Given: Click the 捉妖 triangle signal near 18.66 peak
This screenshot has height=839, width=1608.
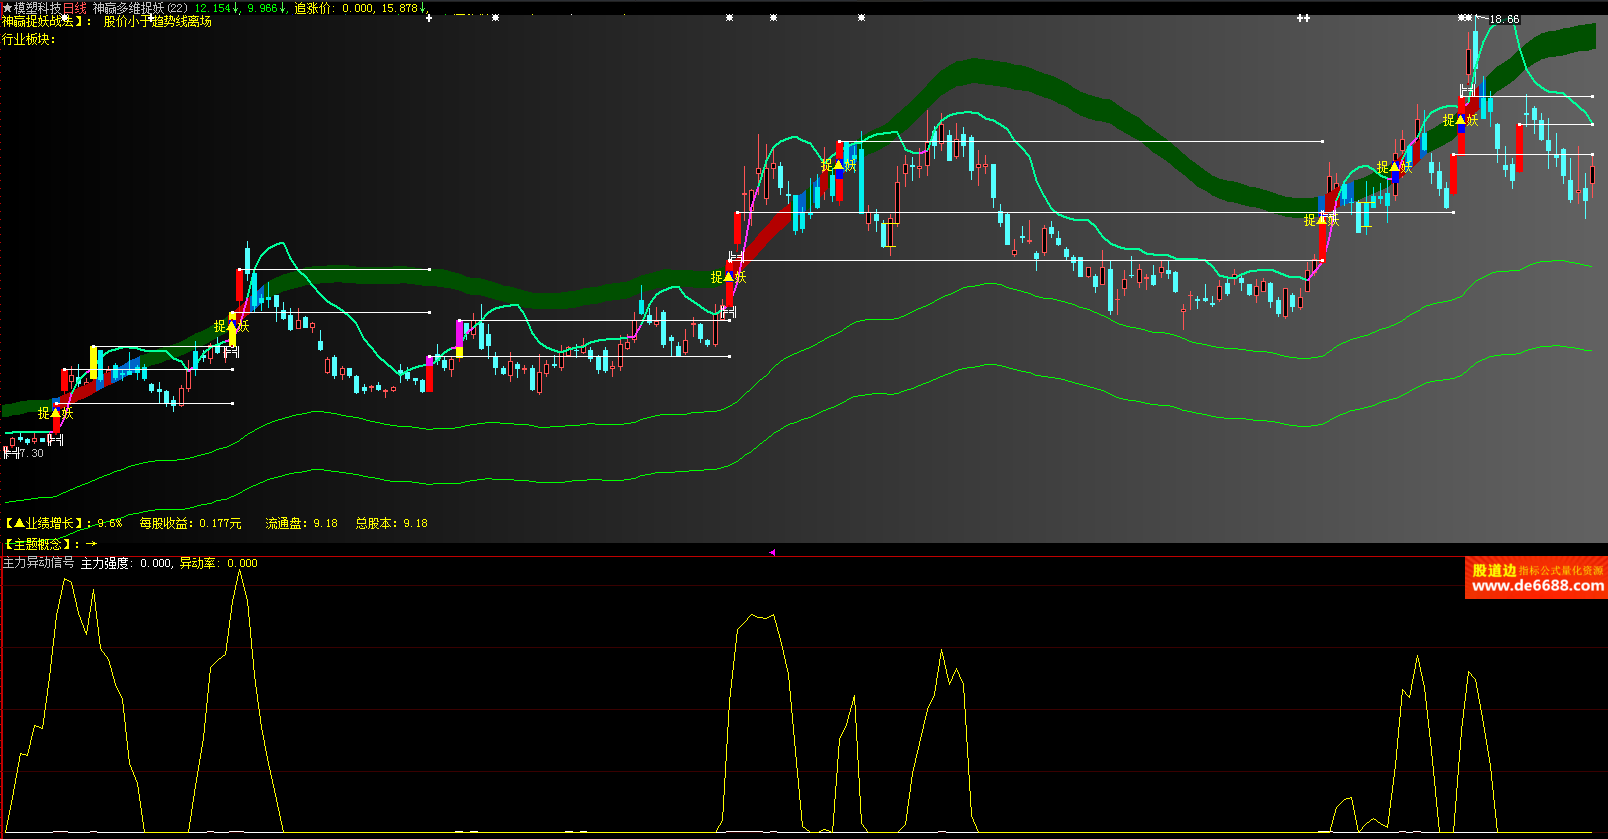Looking at the screenshot, I should coord(1461,120).
